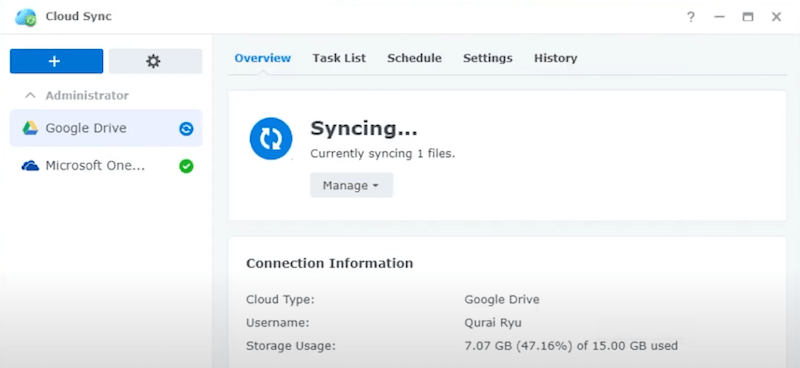Click 'Currently syncing 1 files.' text

tap(383, 154)
